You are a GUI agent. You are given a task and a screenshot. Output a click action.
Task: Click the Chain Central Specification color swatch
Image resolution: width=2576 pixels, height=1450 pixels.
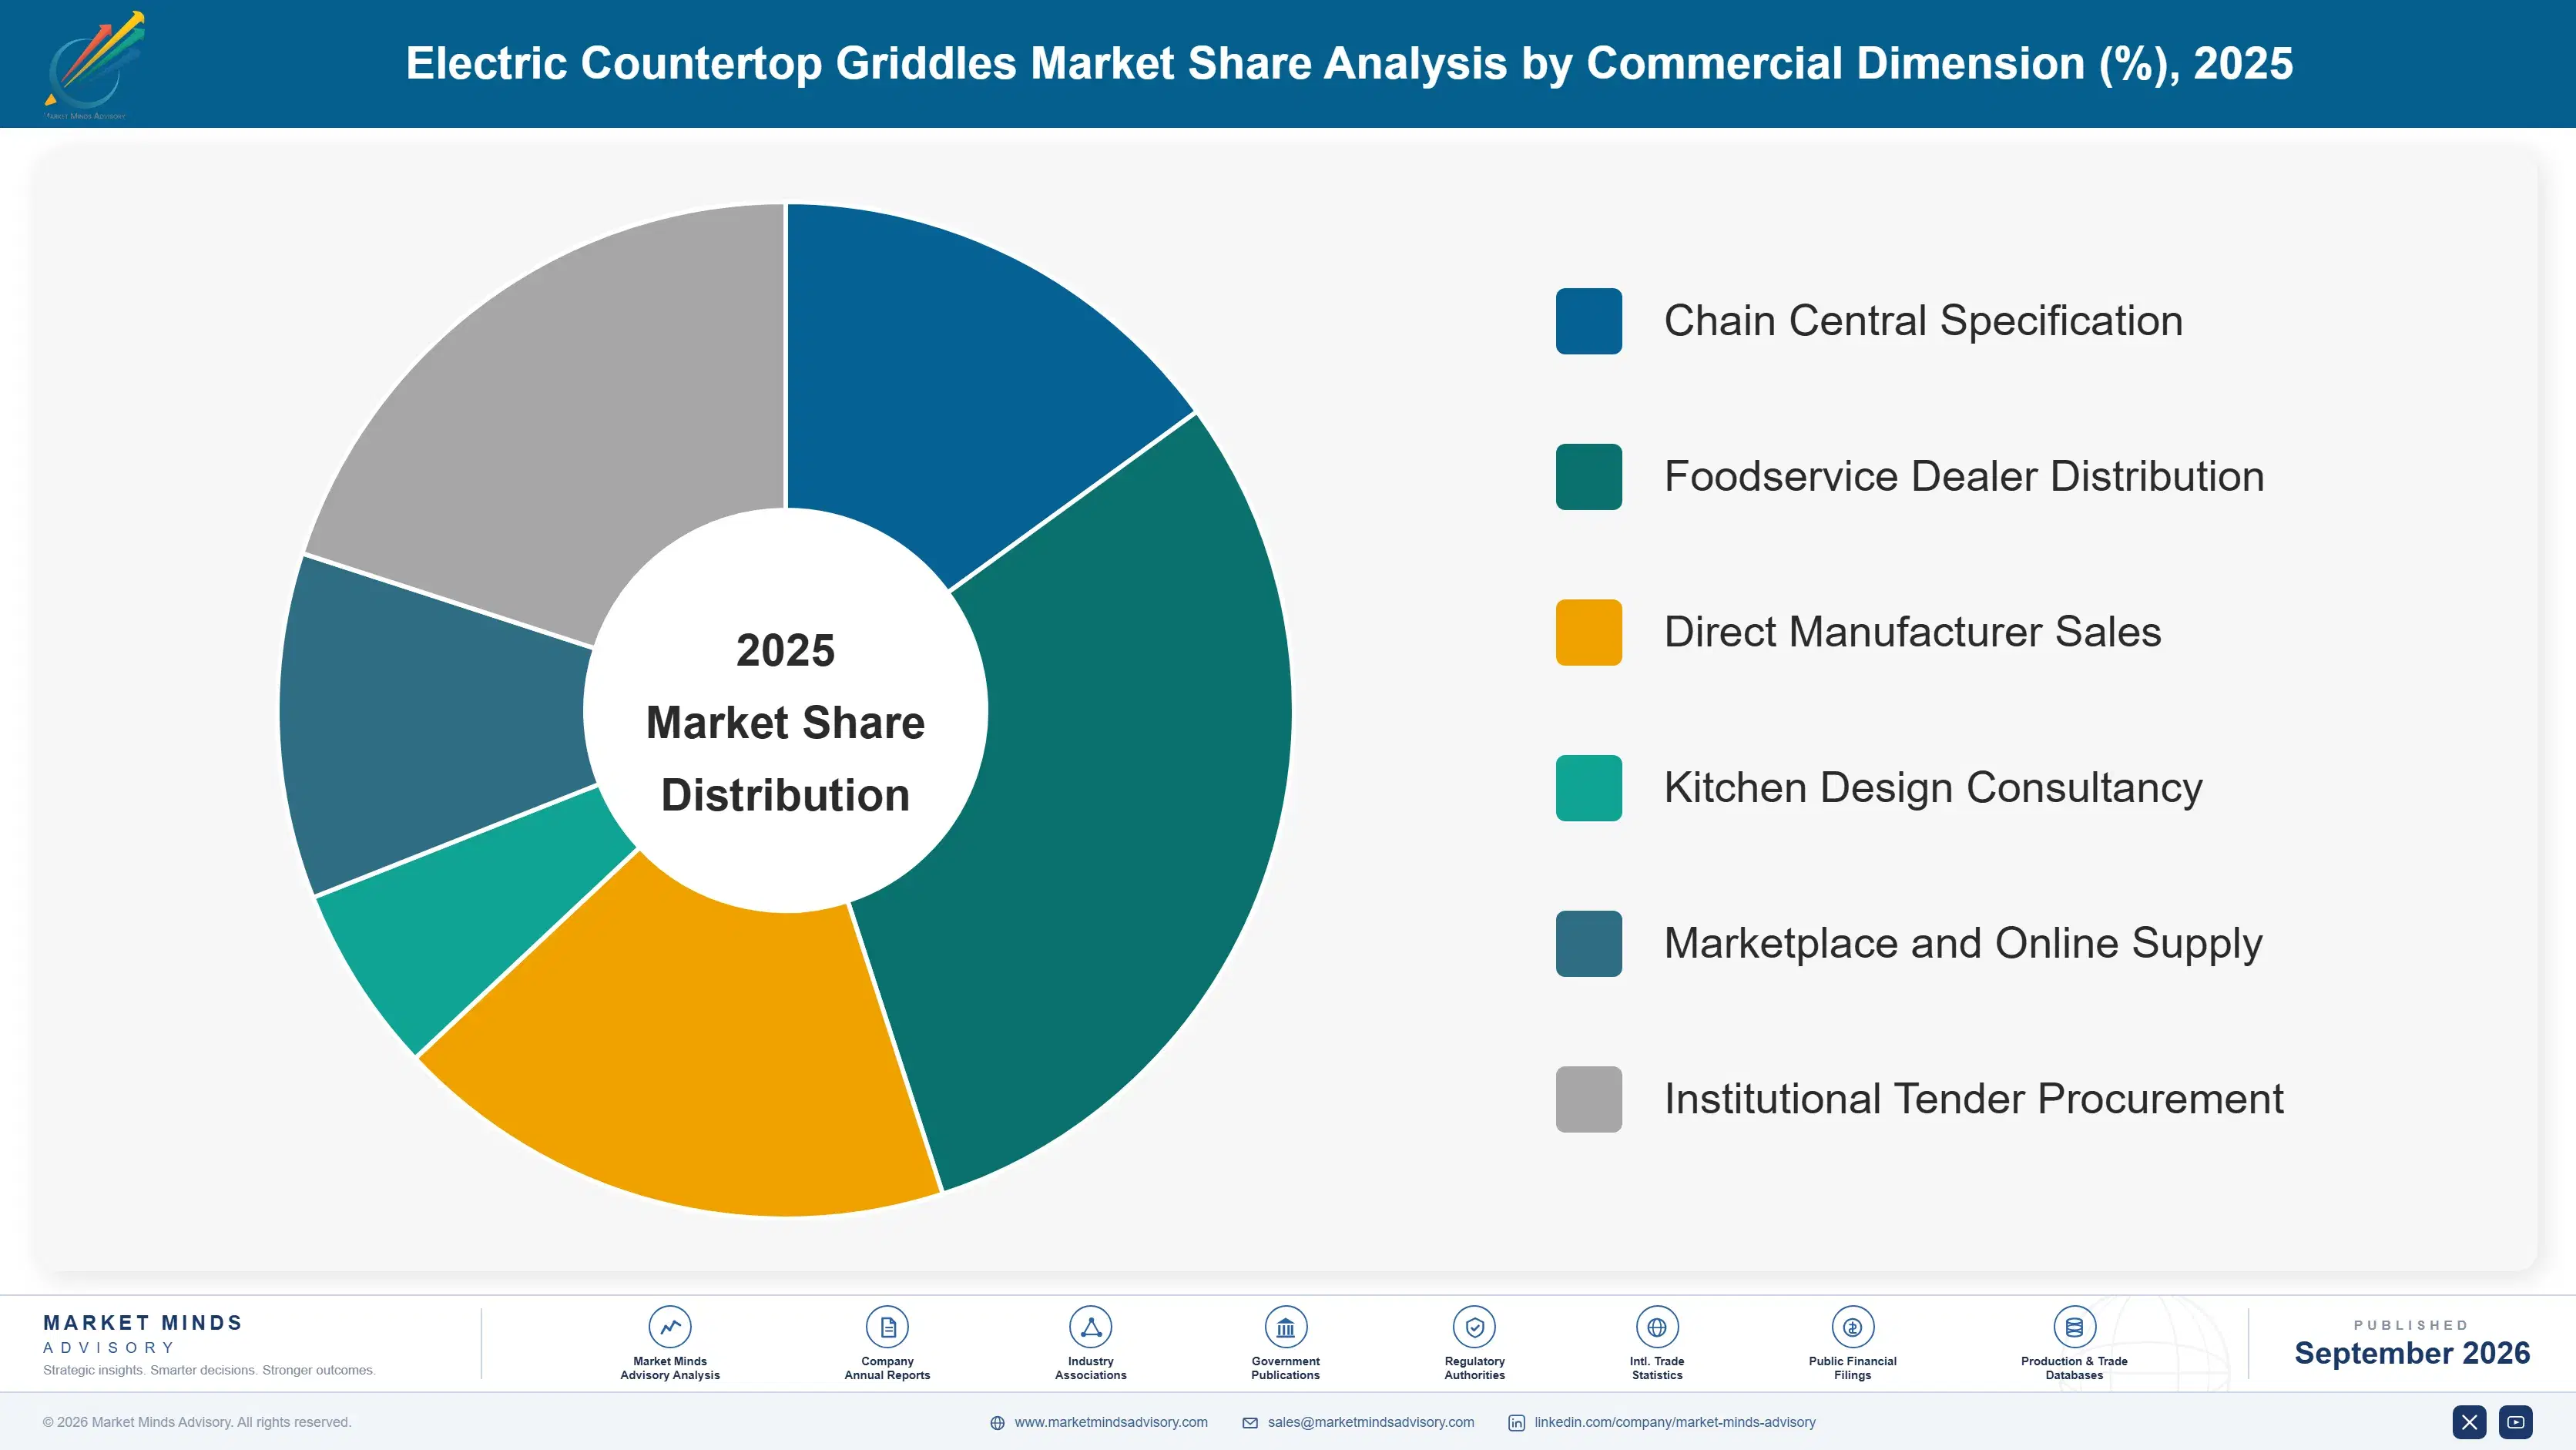1588,321
